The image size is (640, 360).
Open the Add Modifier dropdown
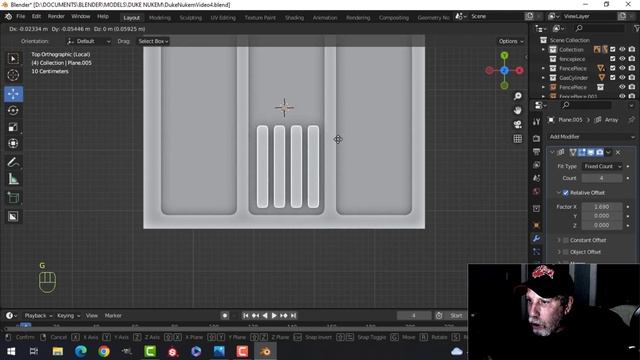point(591,137)
